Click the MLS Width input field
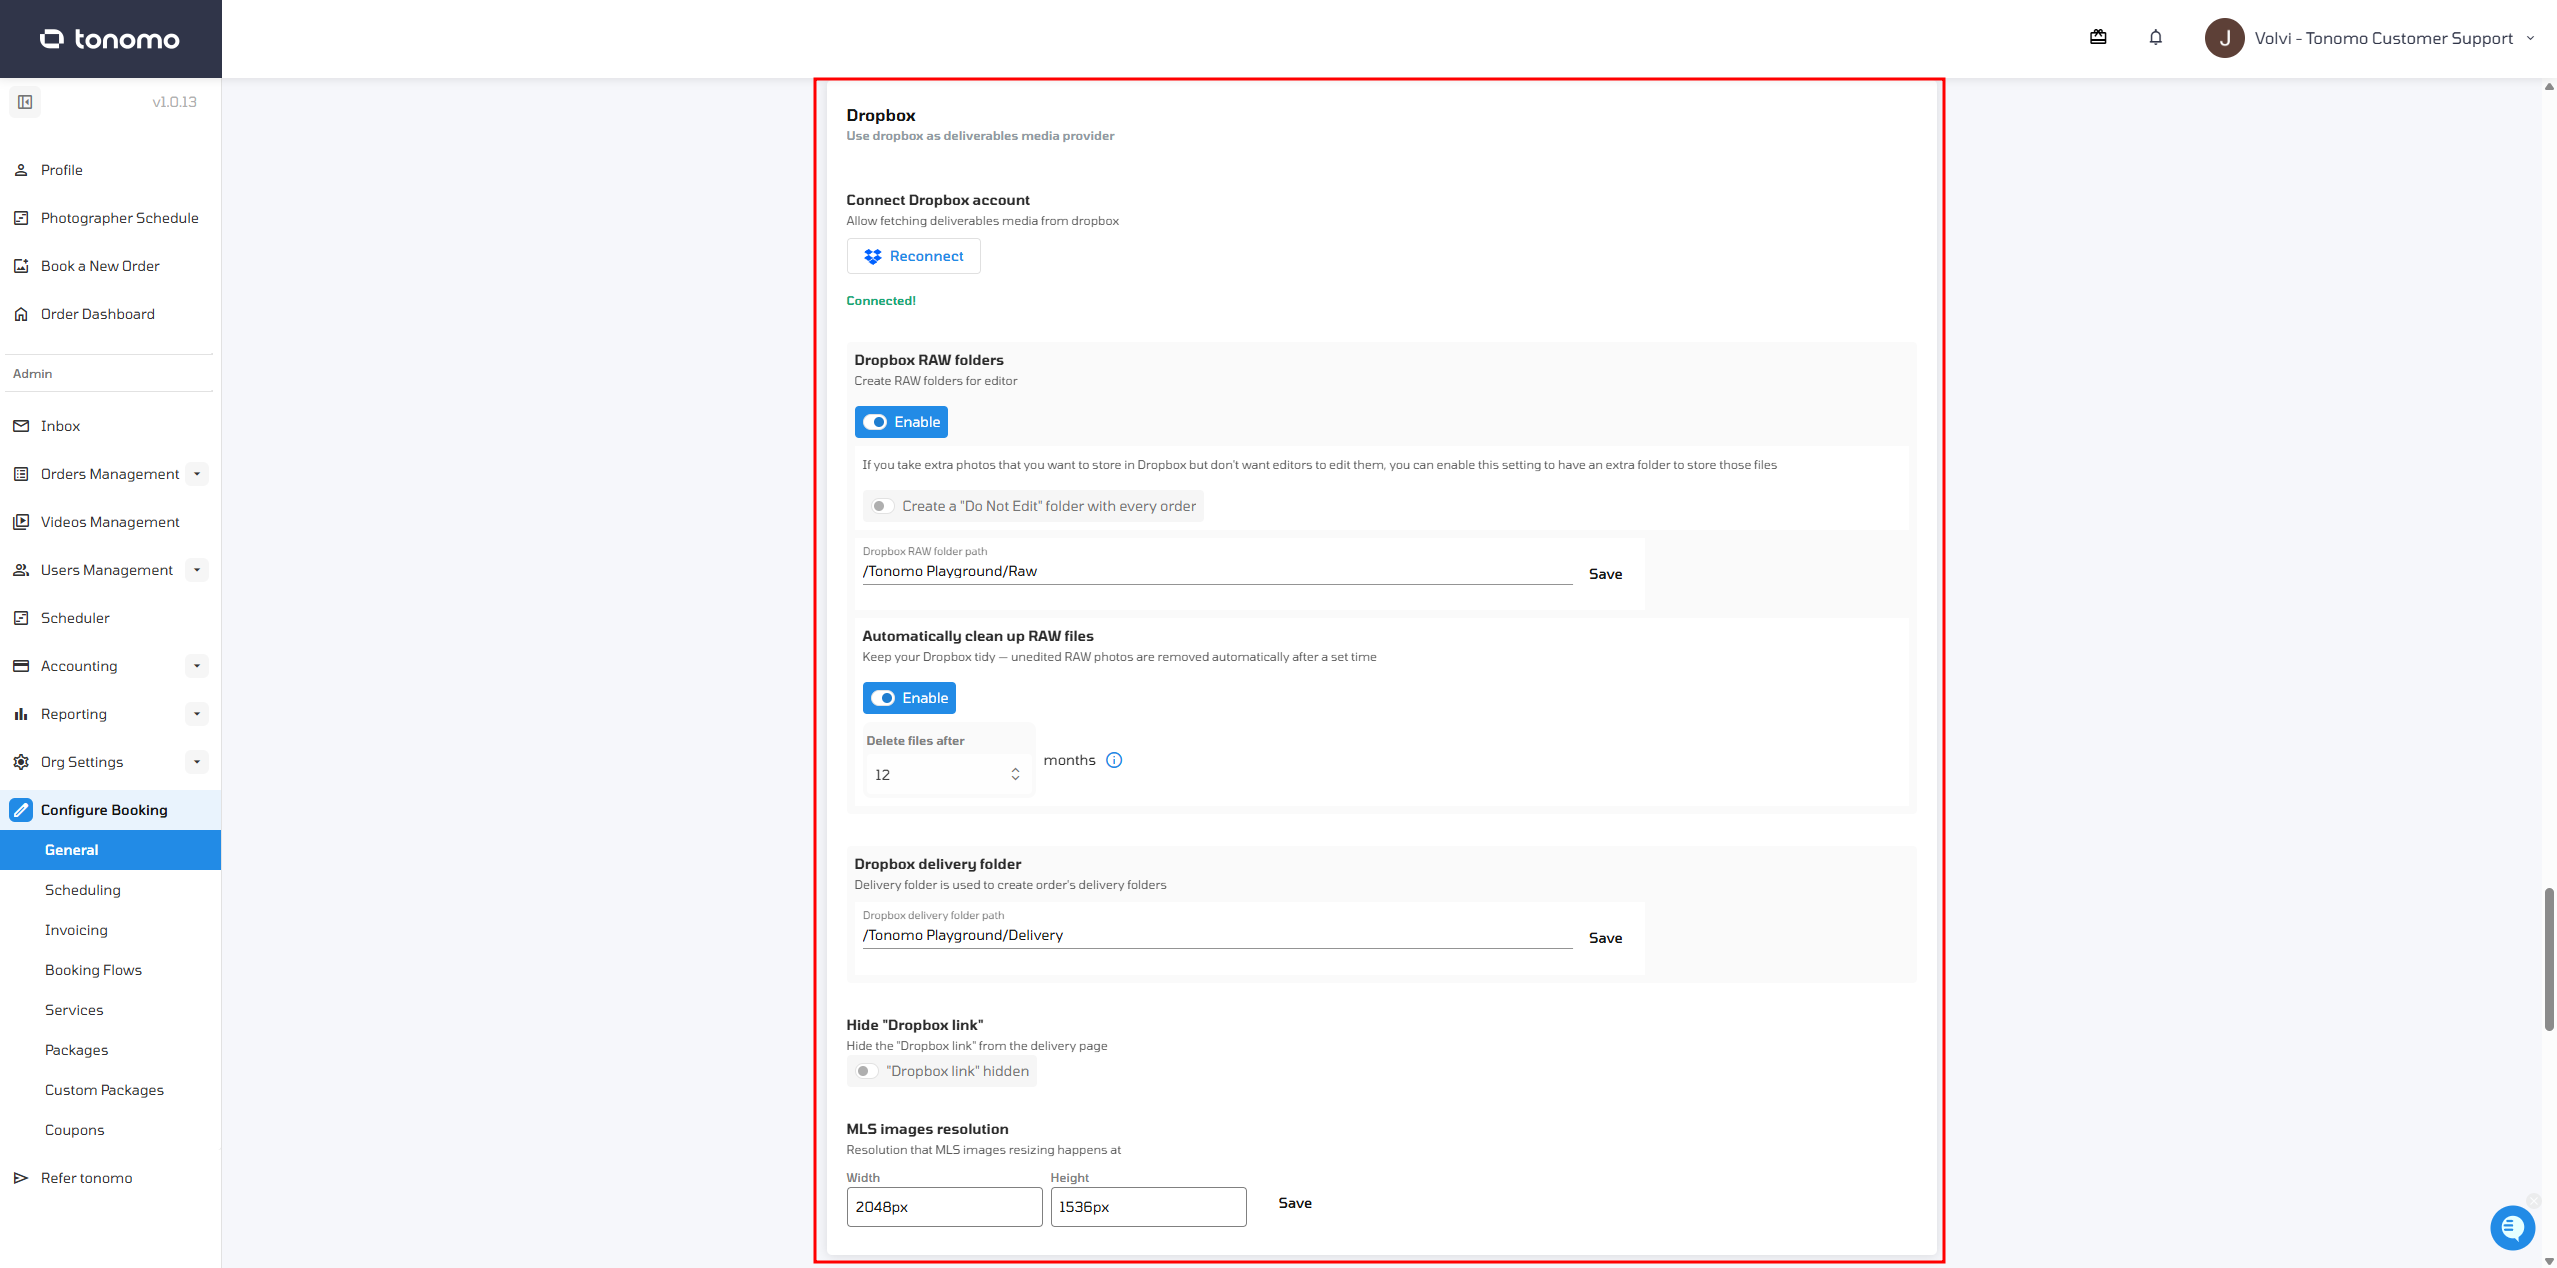Screen dimensions: 2557x1268 944,1207
